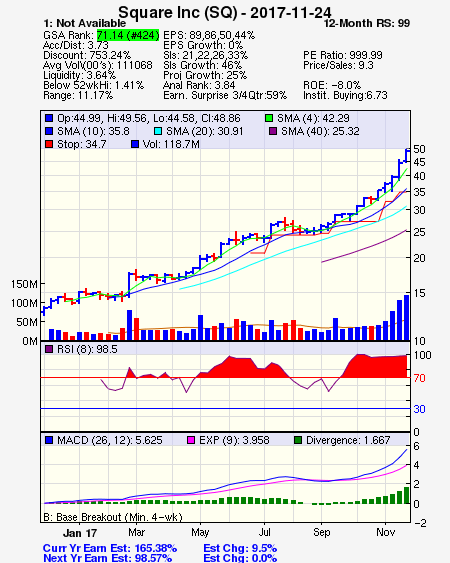This screenshot has width=450, height=563.
Task: Click the Sls Growth: 46% line
Action: (202, 65)
